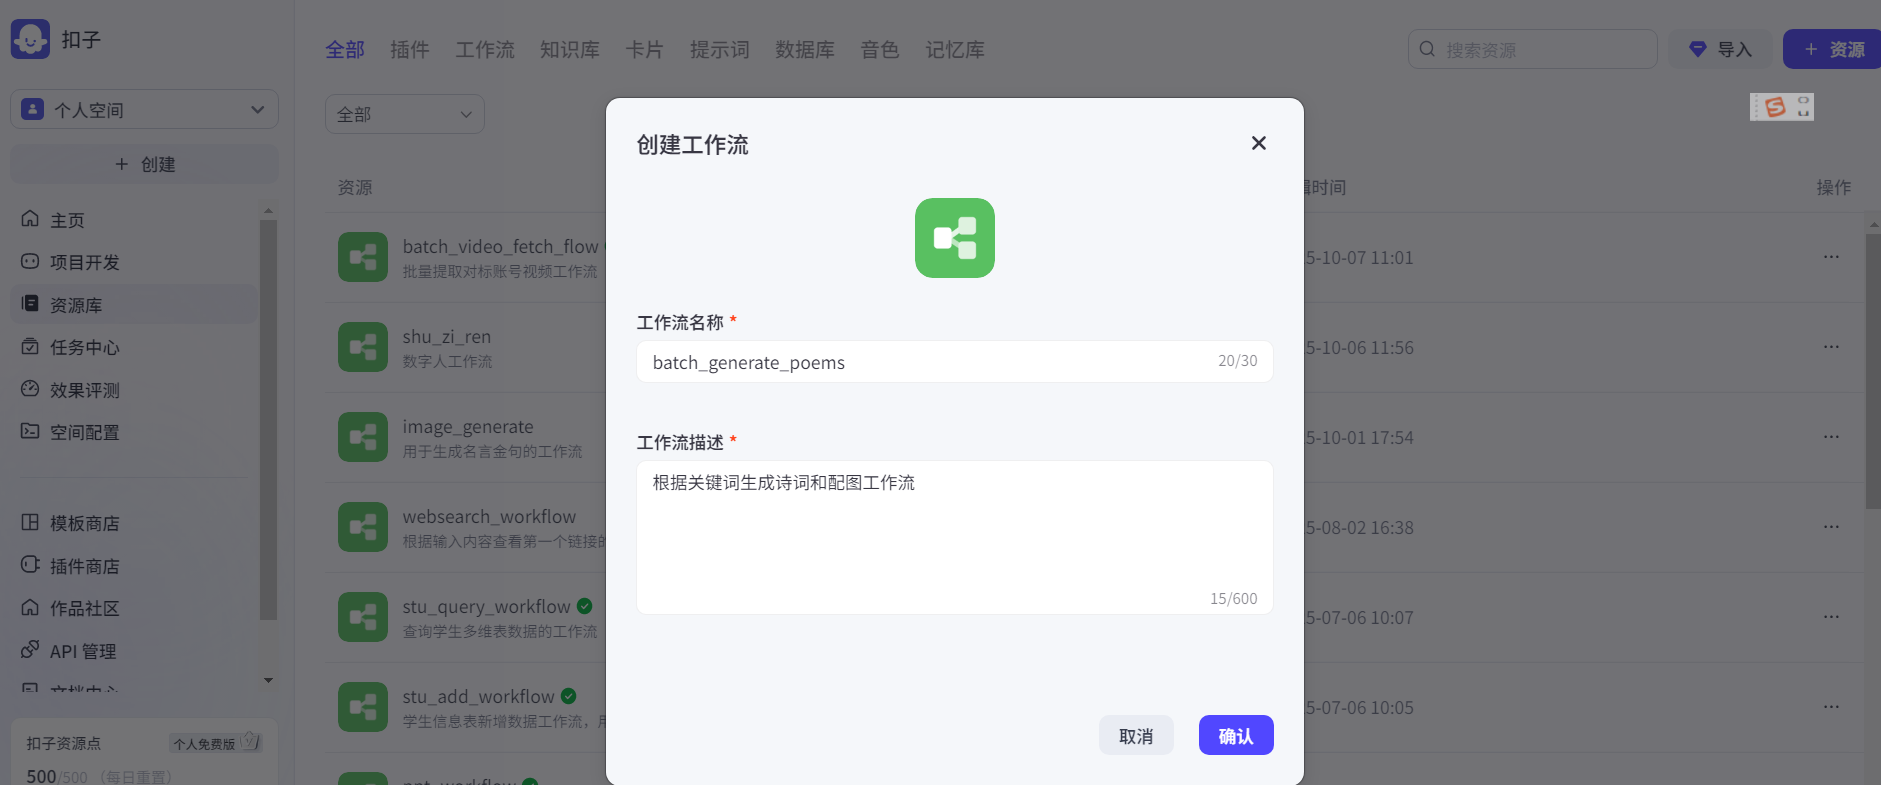The height and width of the screenshot is (785, 1881).
Task: Click the workflow icon of stu_add_workflow
Action: pos(363,707)
